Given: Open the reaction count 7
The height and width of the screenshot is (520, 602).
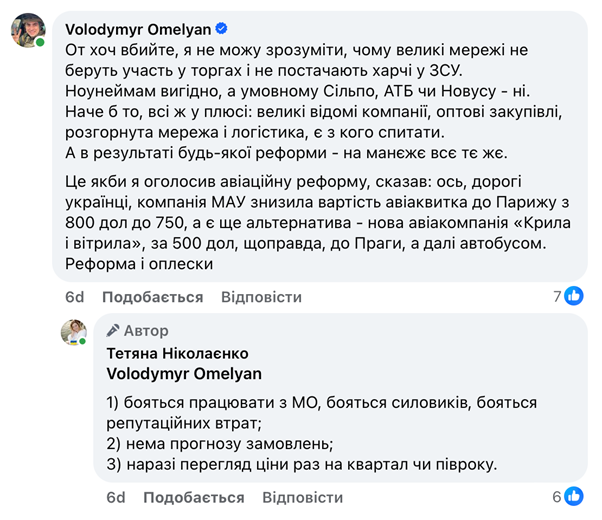Looking at the screenshot, I should click(558, 296).
